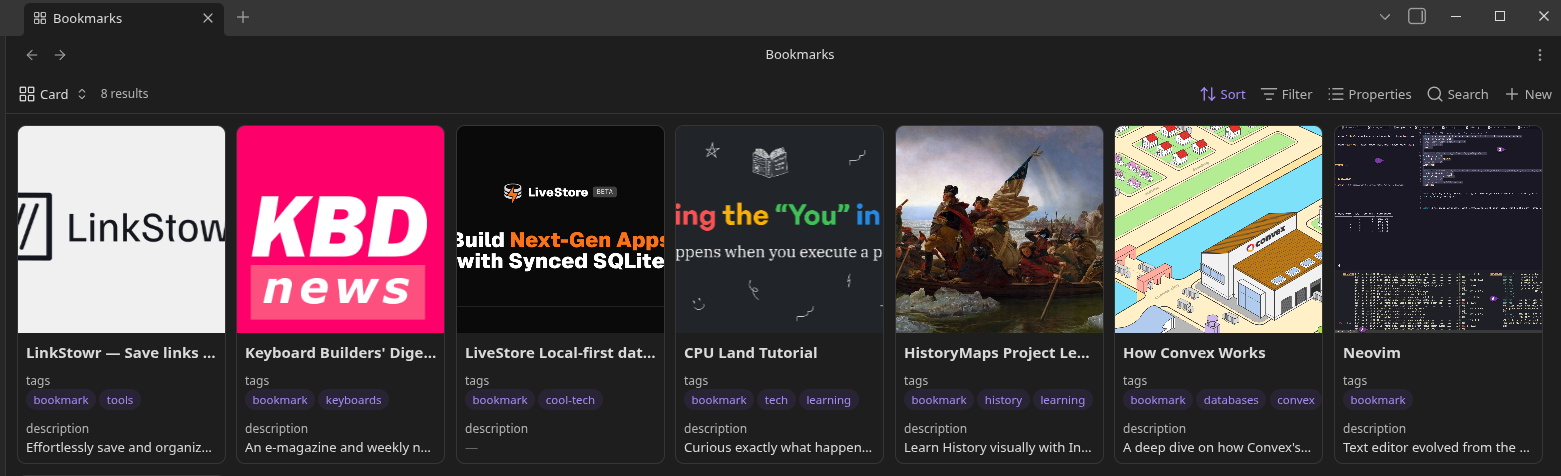Click the Sort button
This screenshot has height=476, width=1561.
click(x=1223, y=94)
